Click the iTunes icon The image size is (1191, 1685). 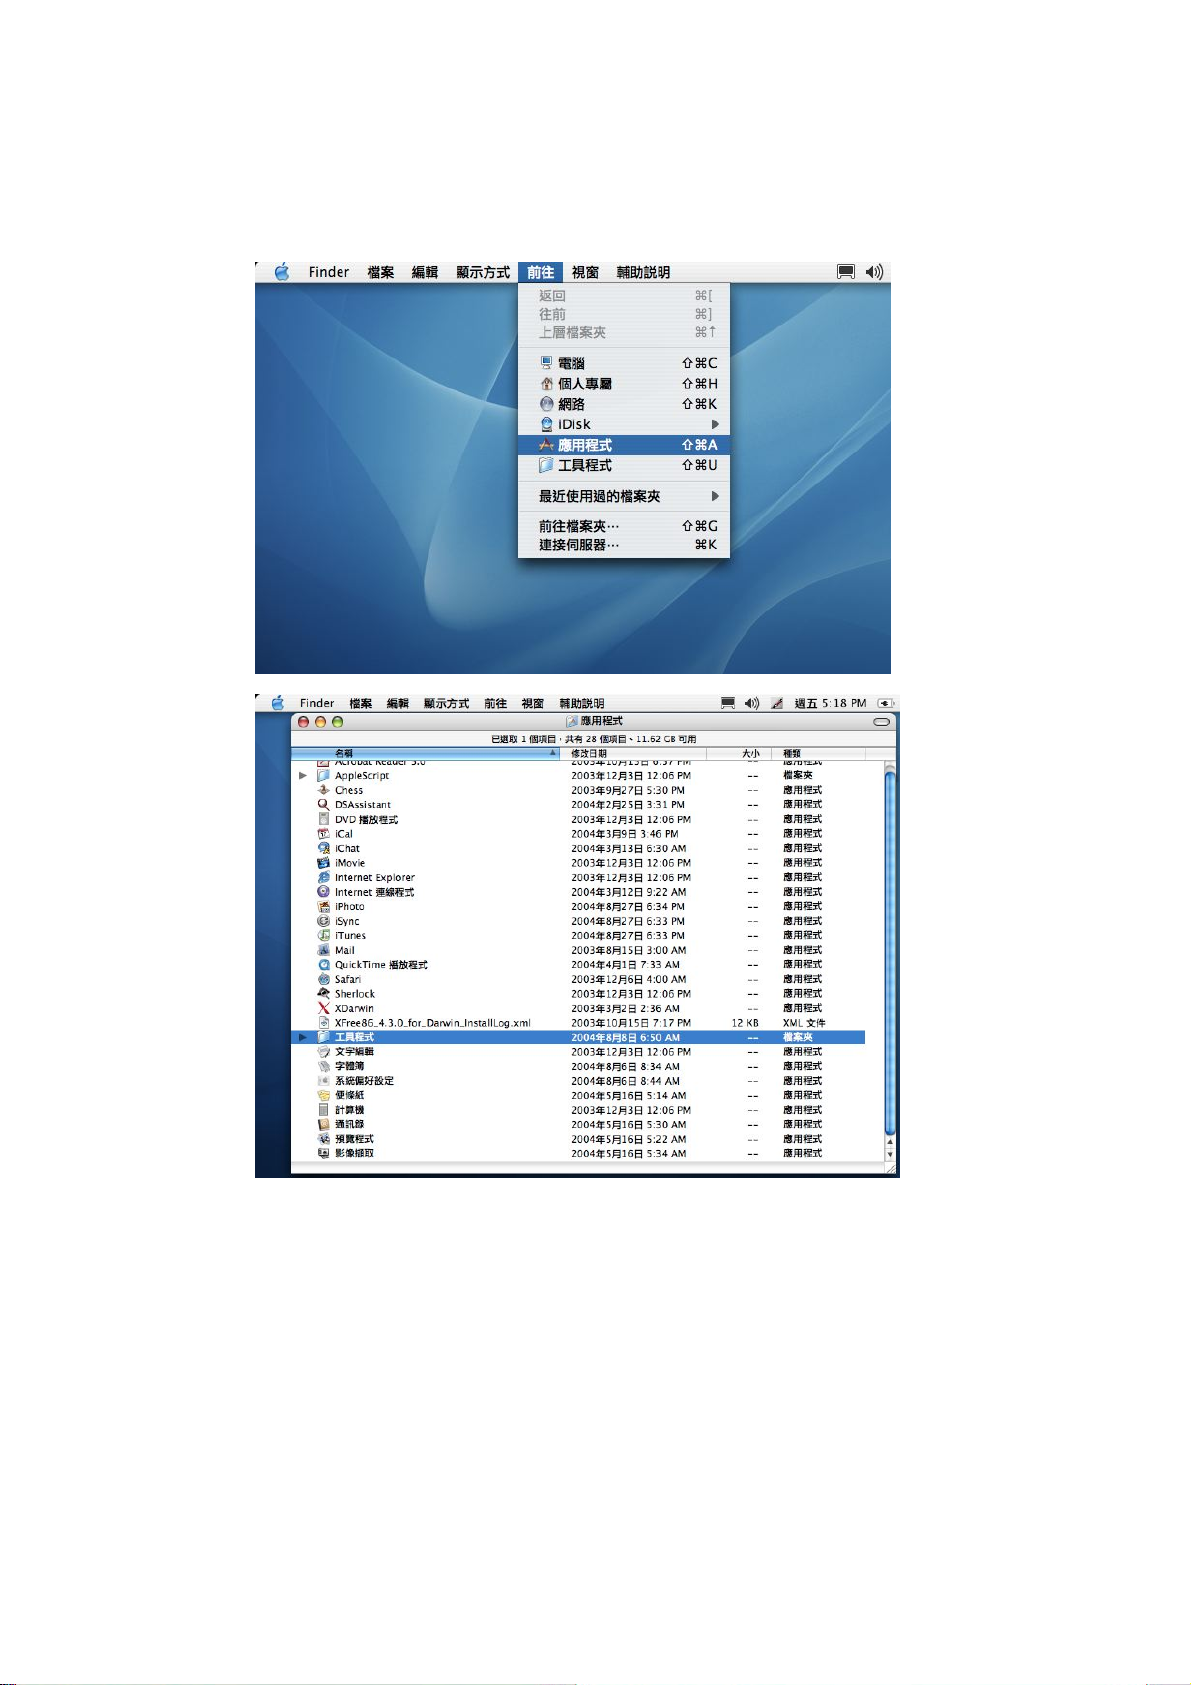coord(323,935)
